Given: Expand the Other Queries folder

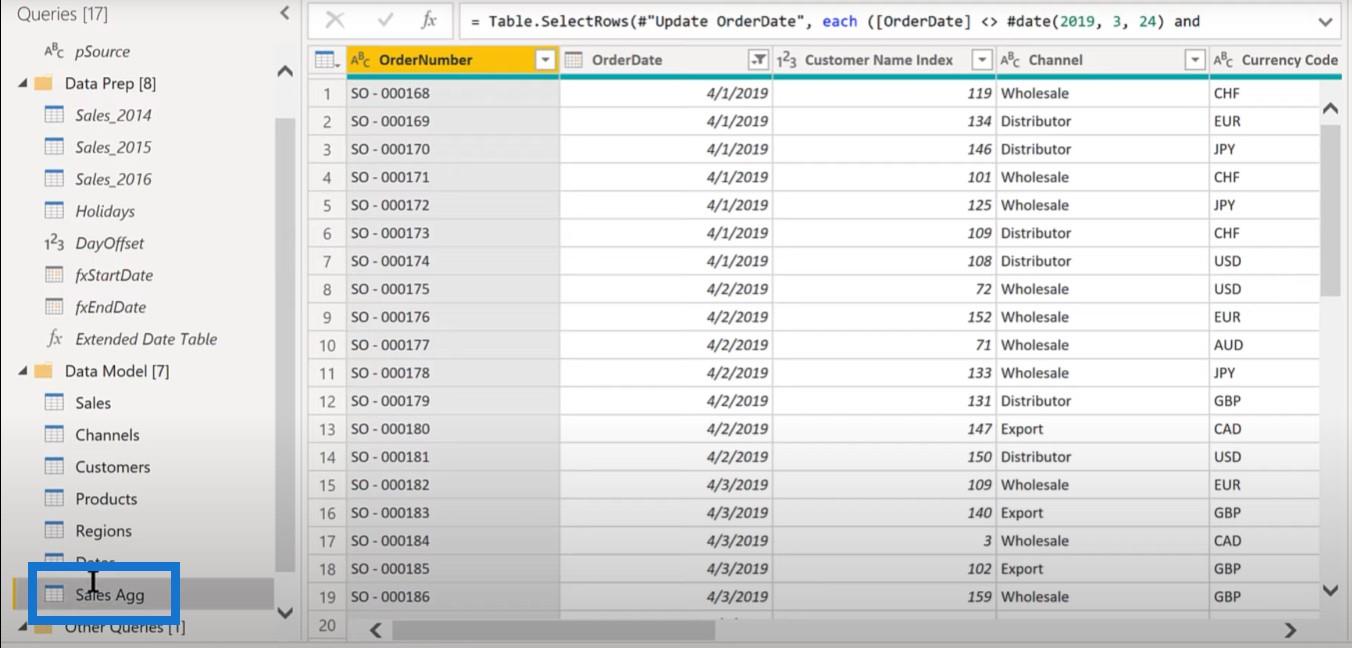Looking at the screenshot, I should (23, 628).
